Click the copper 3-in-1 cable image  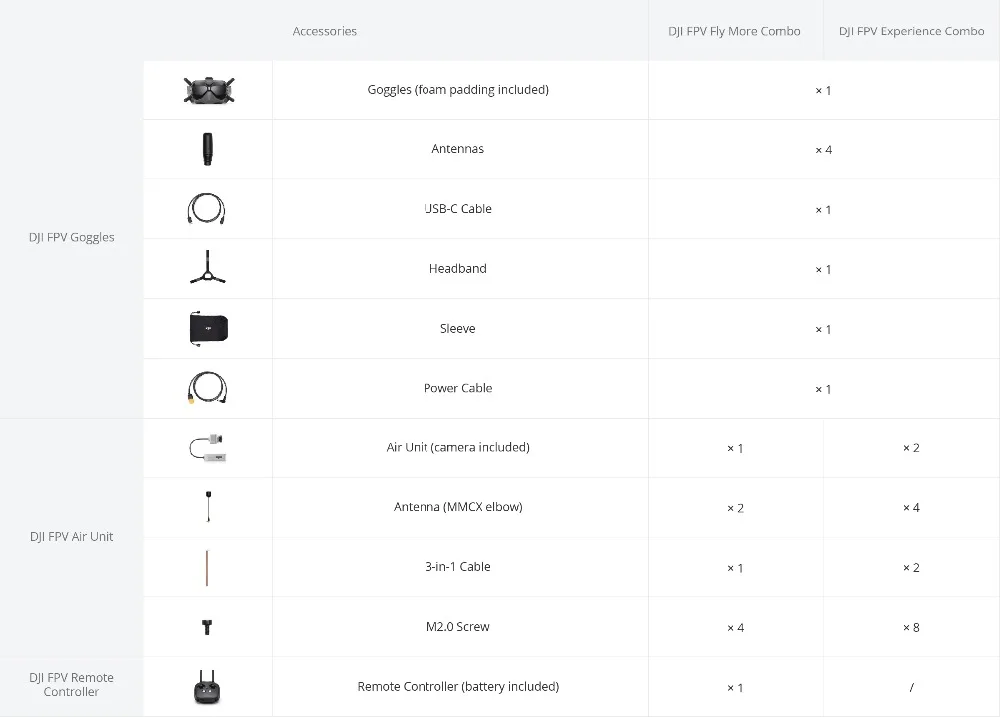point(207,567)
